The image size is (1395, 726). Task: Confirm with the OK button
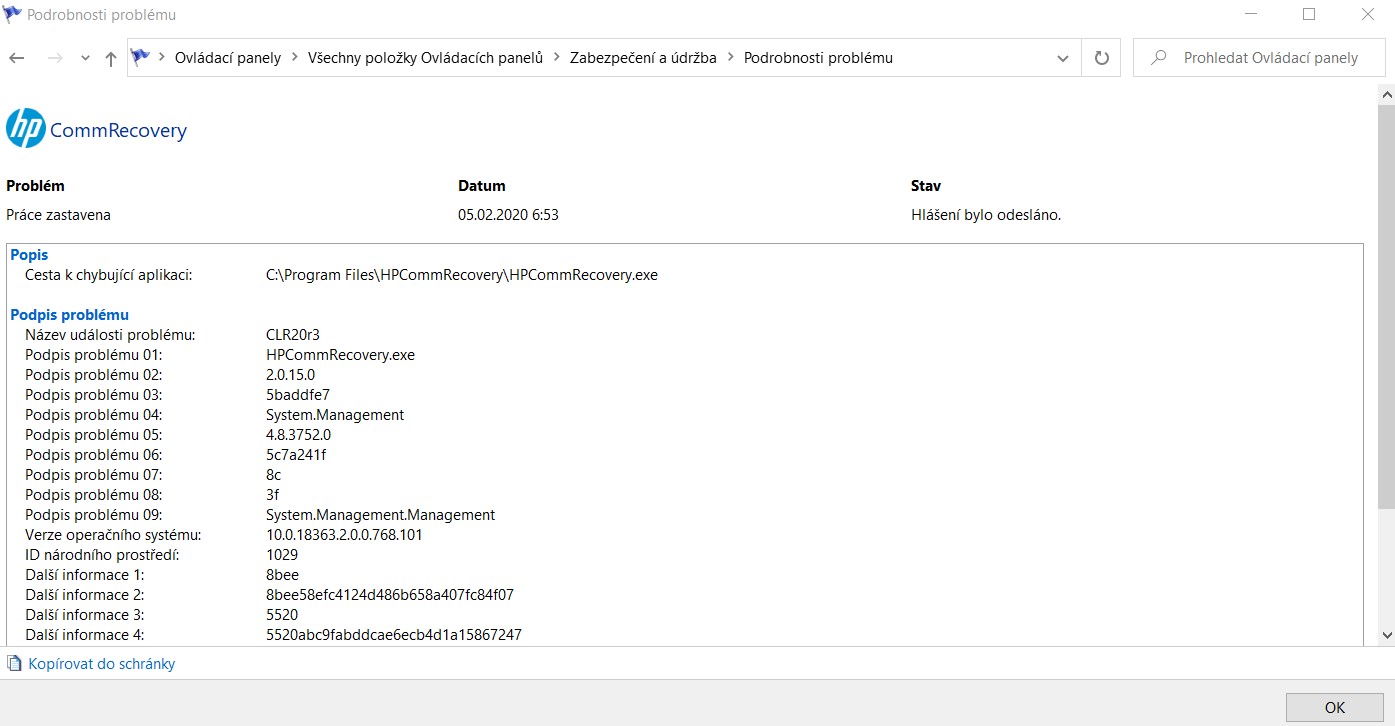[x=1335, y=707]
